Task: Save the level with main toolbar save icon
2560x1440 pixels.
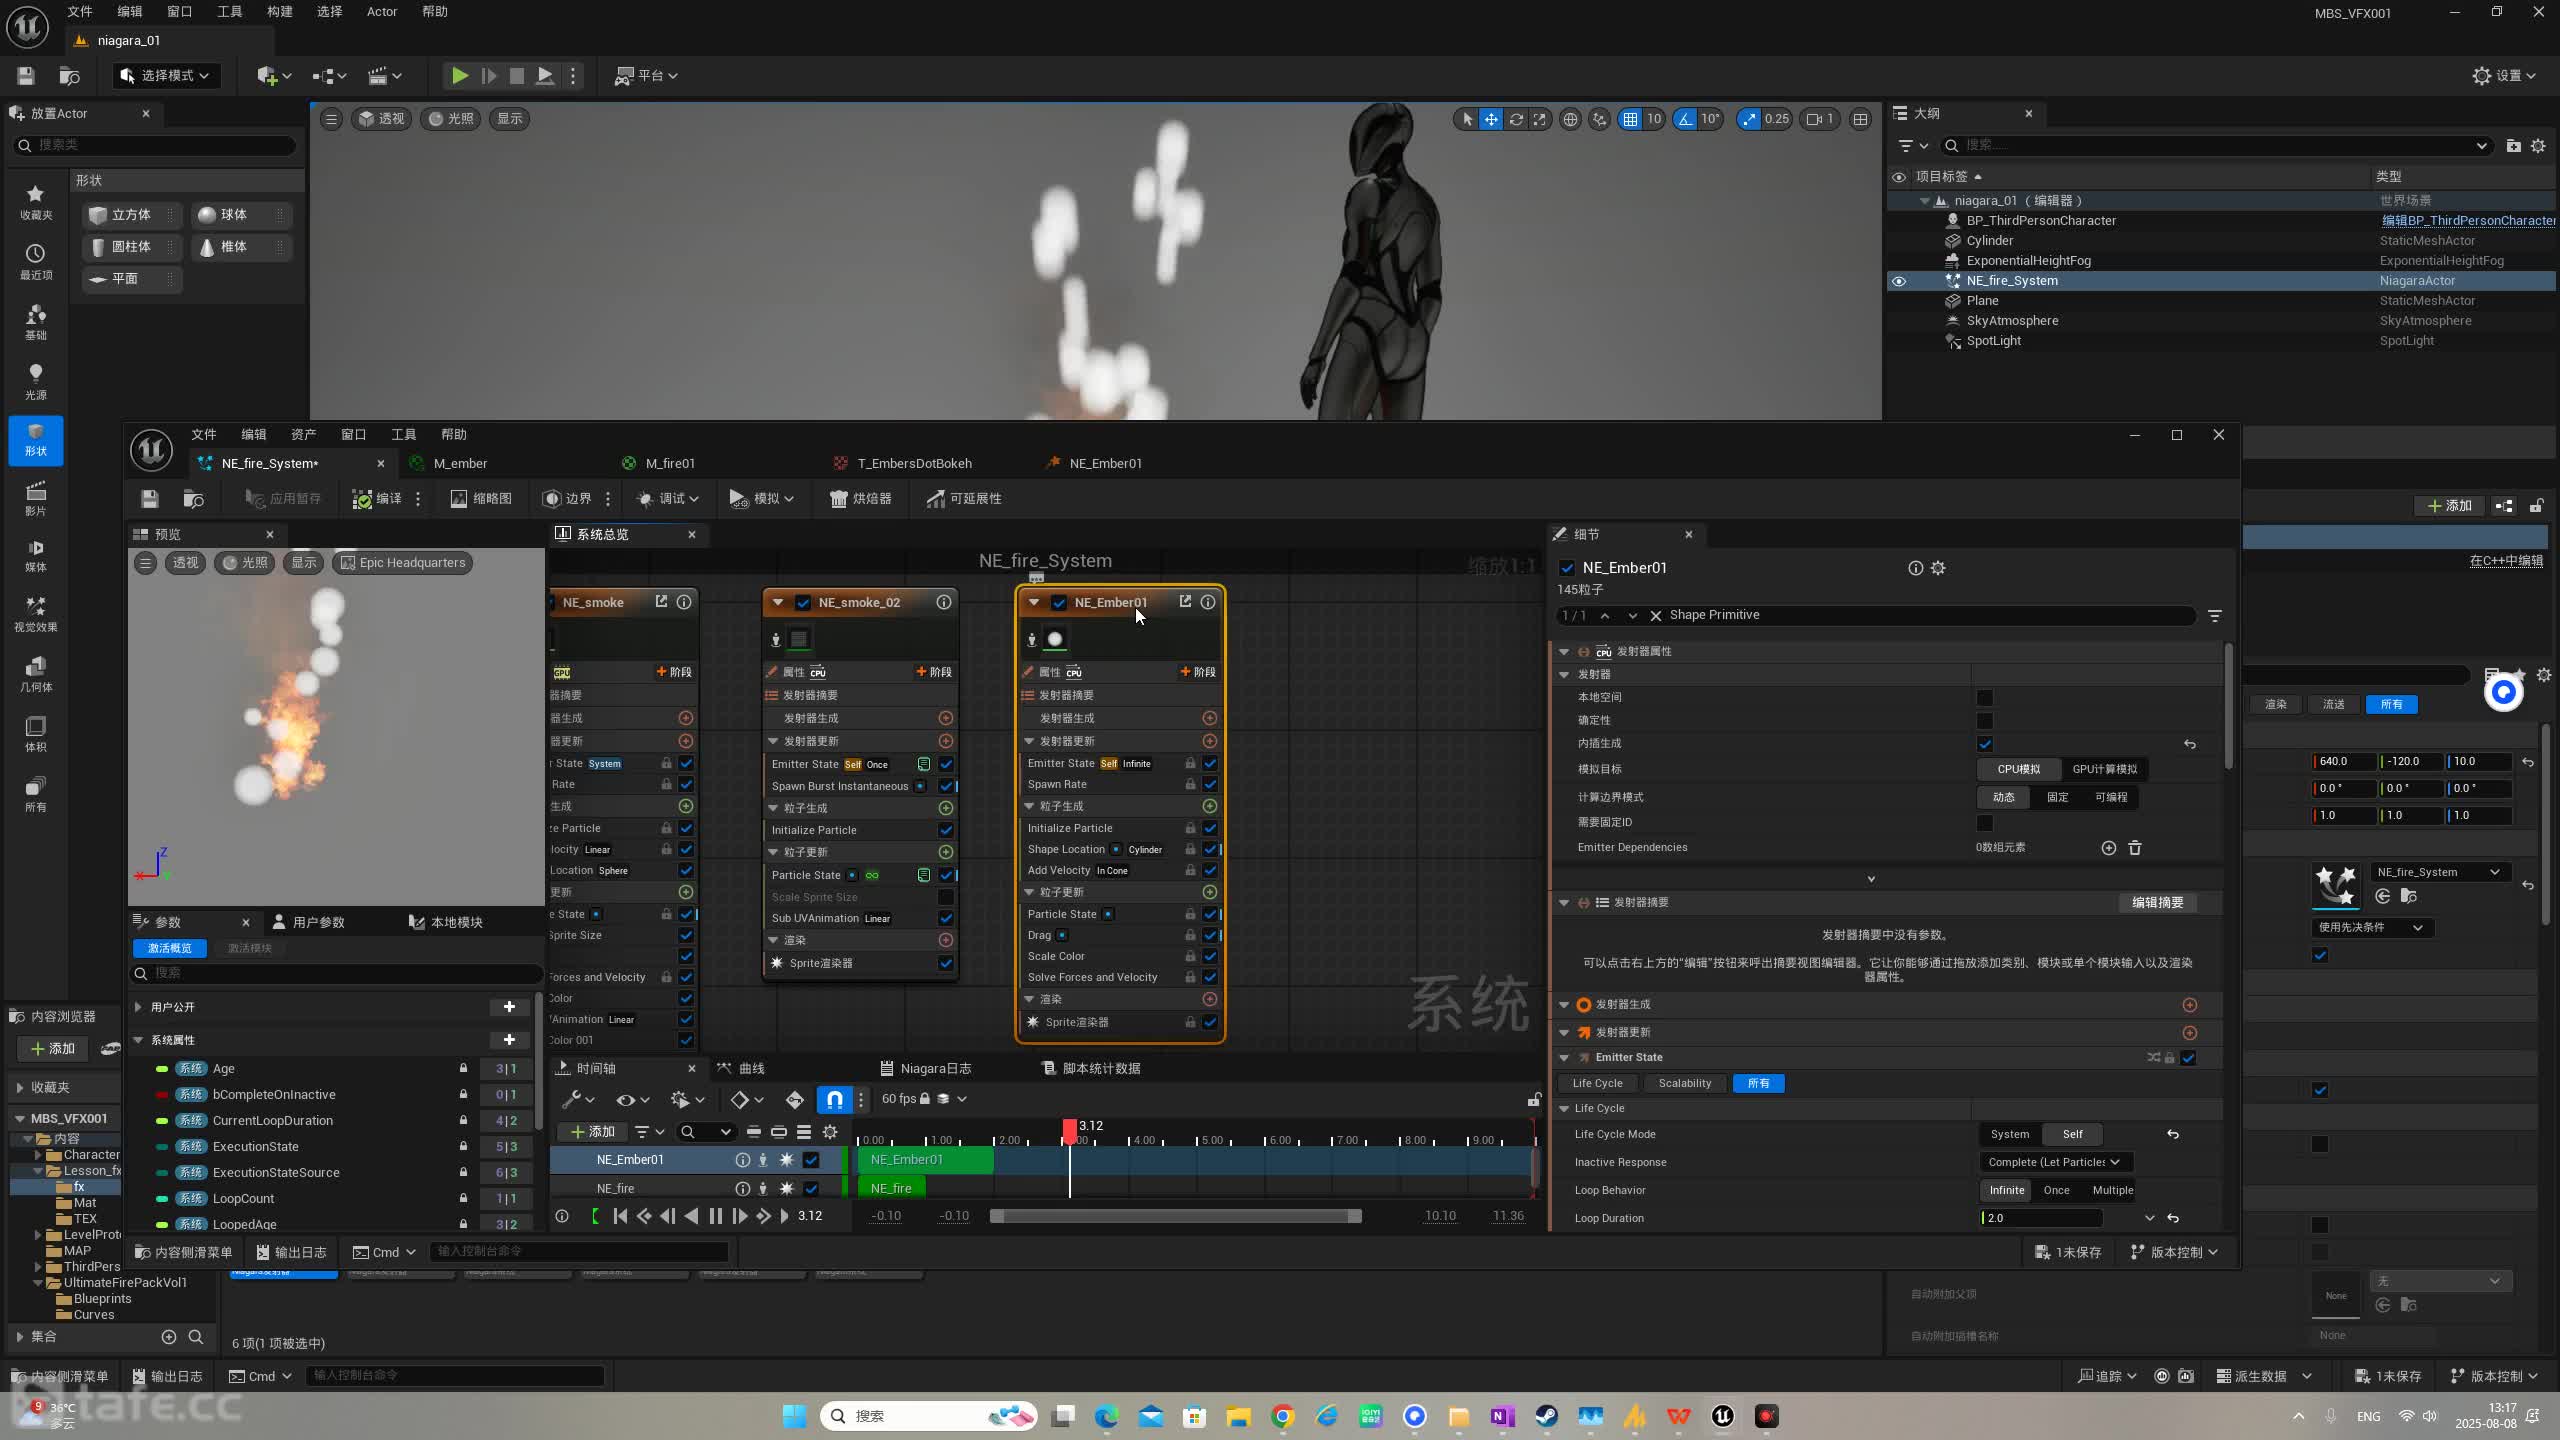Action: [x=26, y=76]
